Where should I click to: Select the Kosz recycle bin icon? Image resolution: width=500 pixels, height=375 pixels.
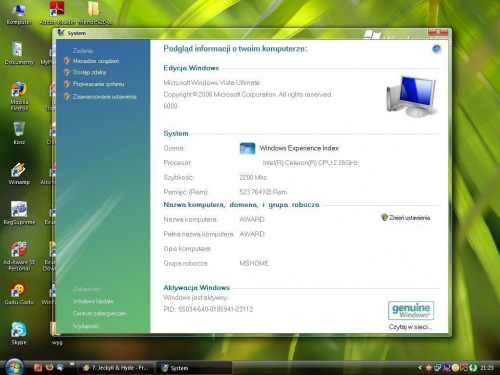(19, 133)
